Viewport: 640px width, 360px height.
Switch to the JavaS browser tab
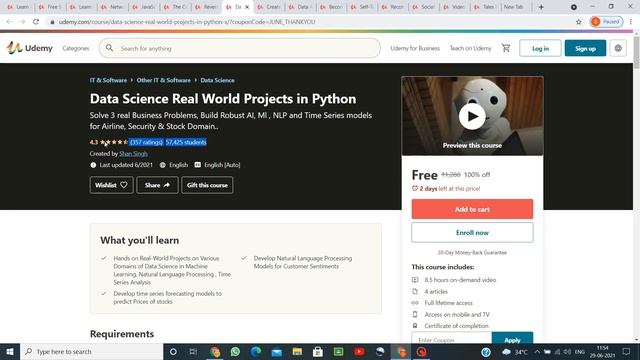point(144,7)
